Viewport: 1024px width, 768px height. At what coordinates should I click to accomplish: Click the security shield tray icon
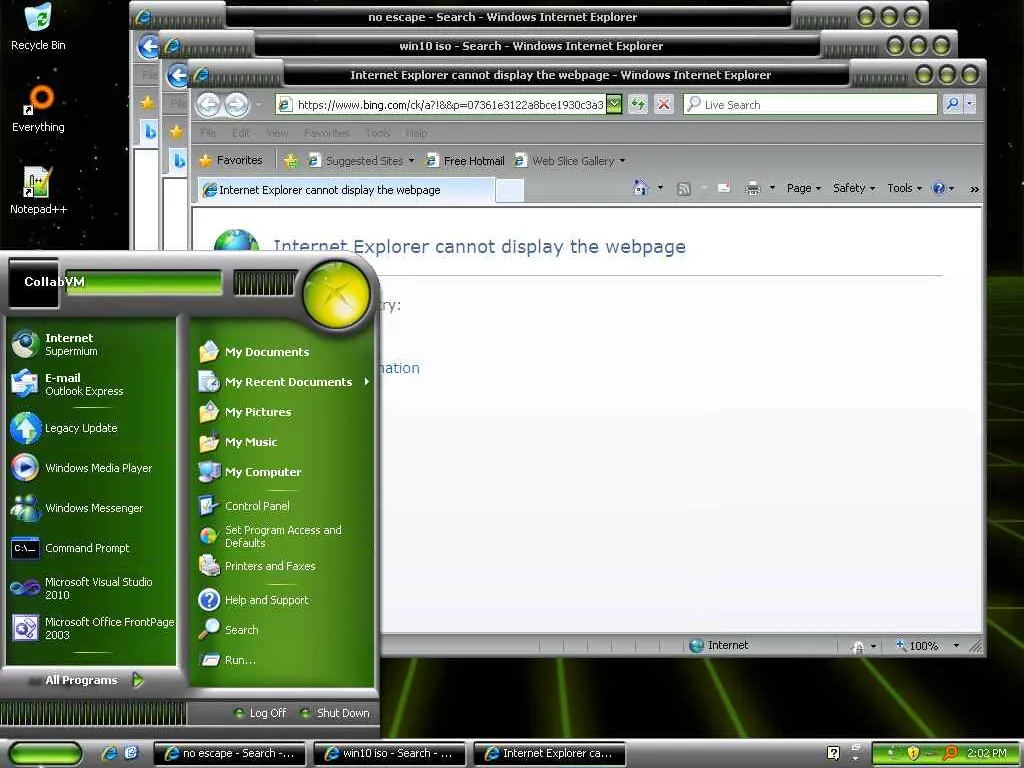(x=912, y=753)
